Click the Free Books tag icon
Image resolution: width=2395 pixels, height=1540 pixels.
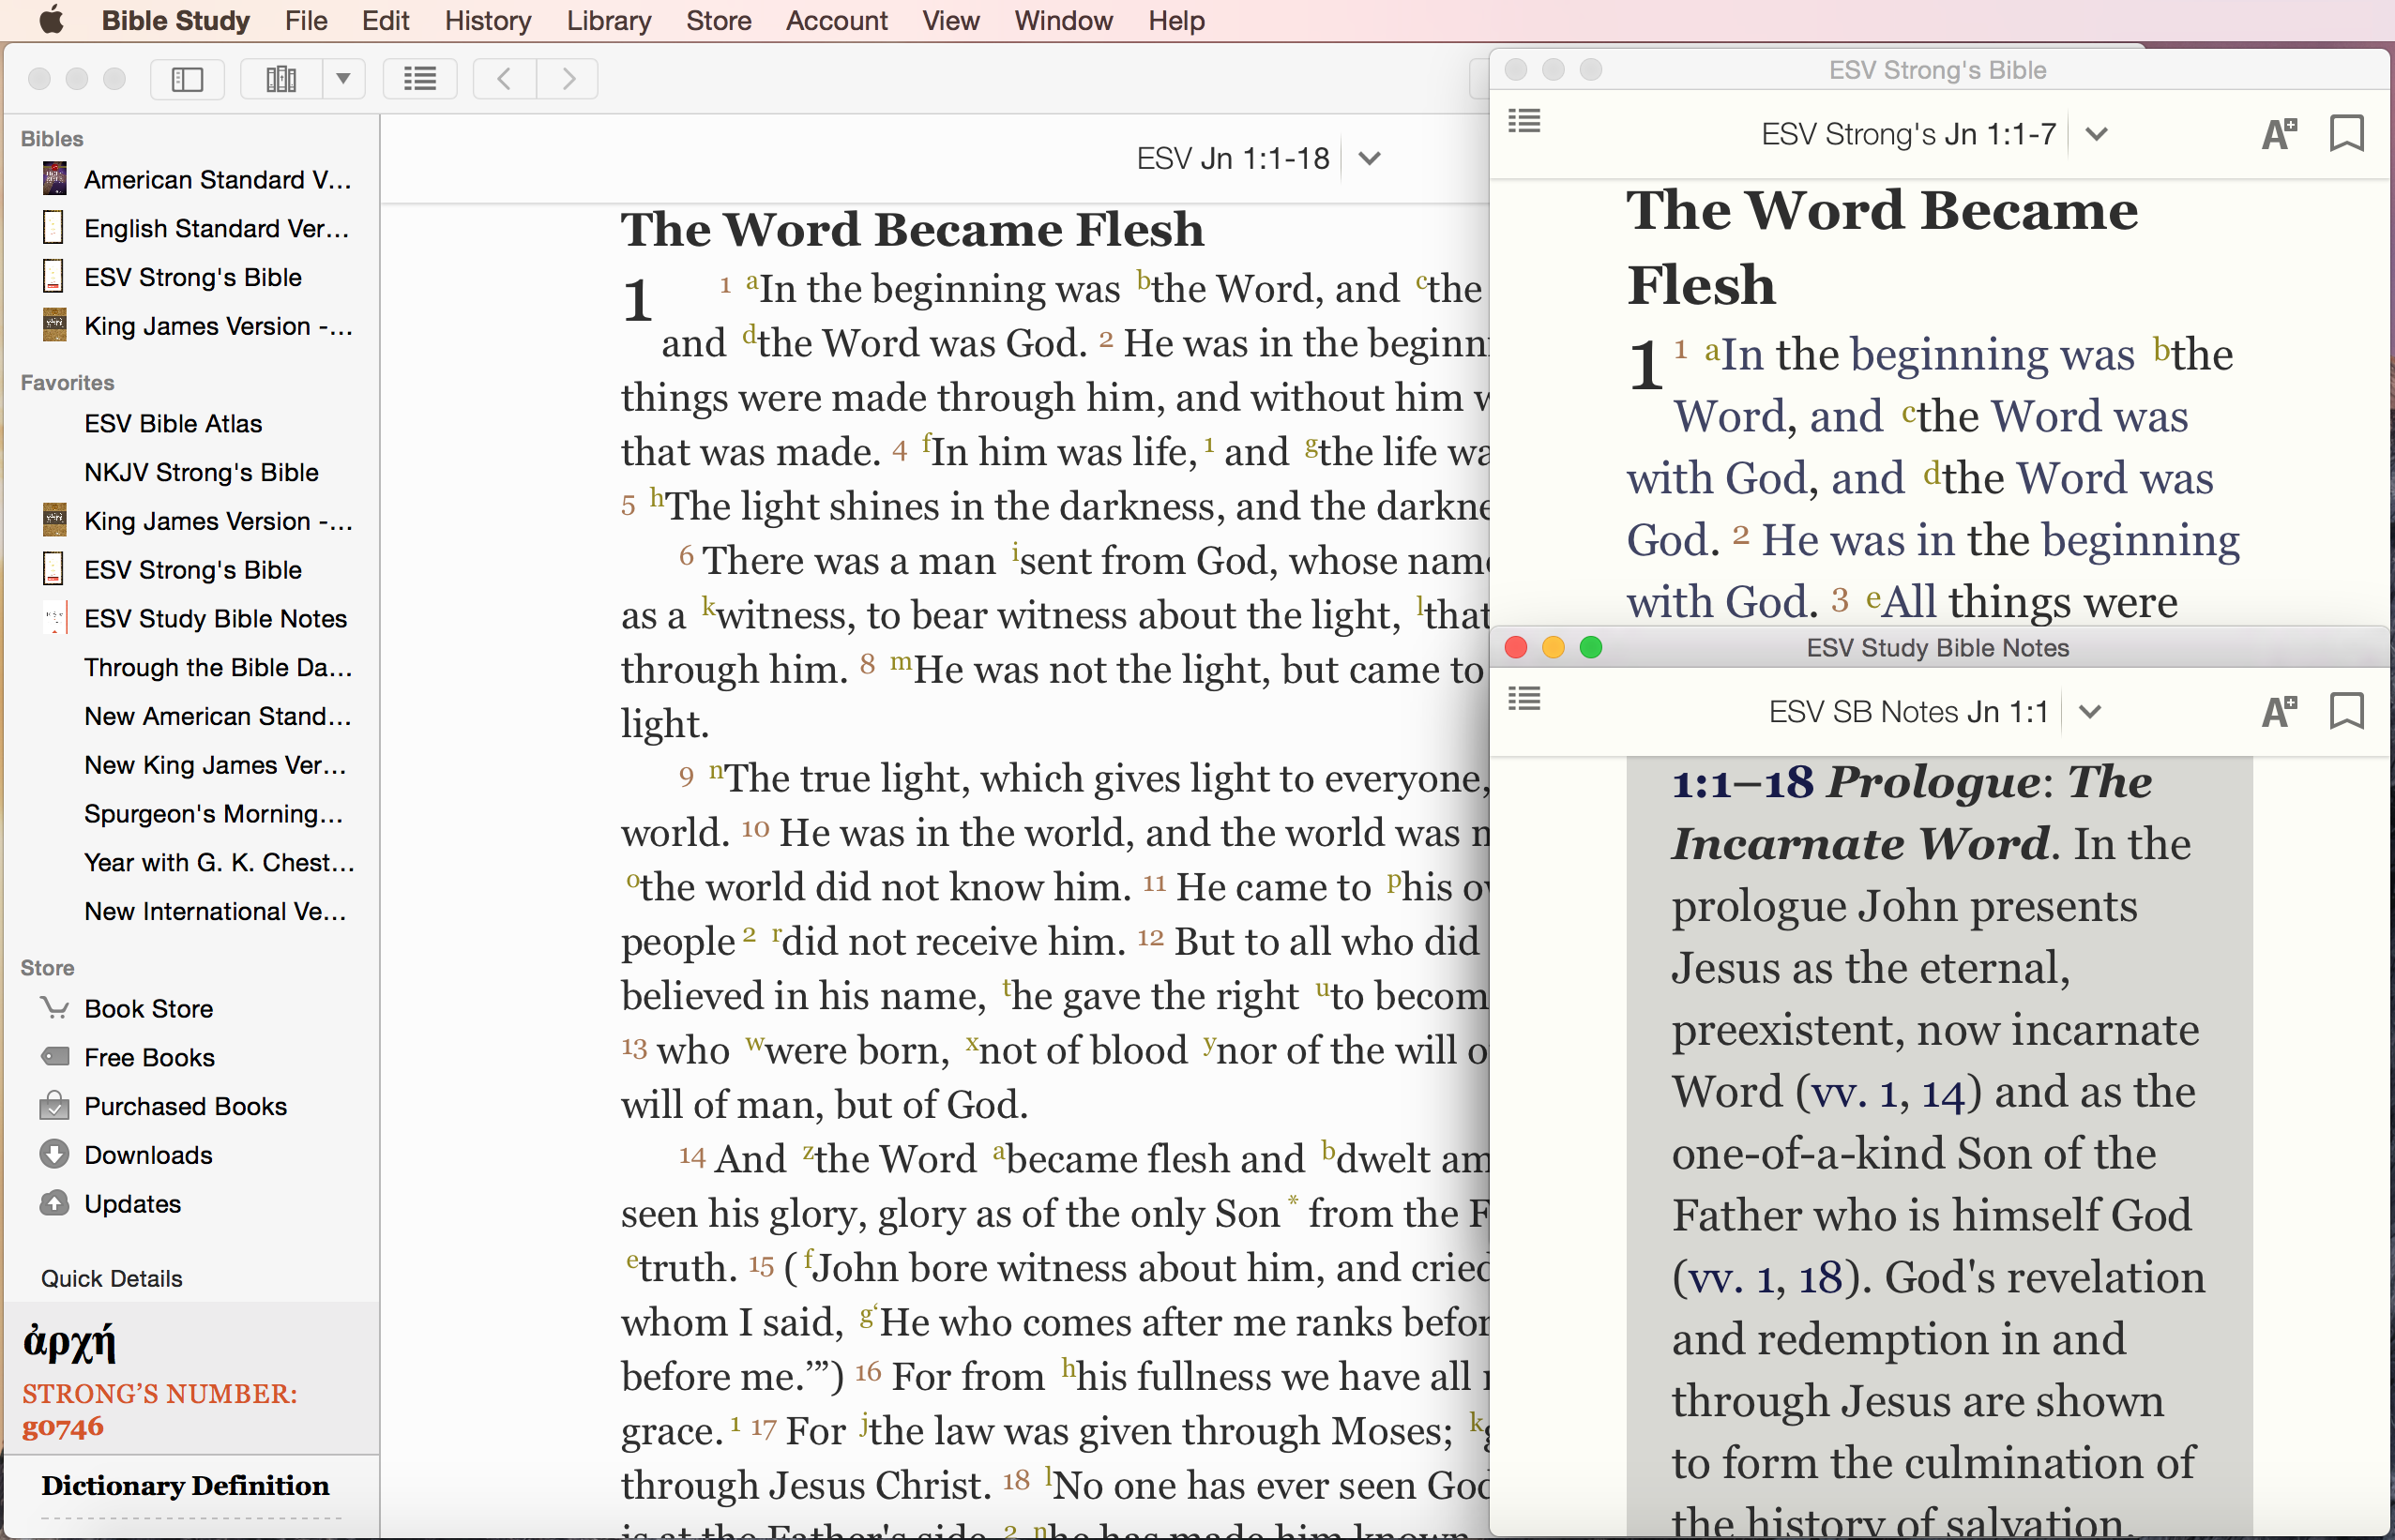click(54, 1057)
